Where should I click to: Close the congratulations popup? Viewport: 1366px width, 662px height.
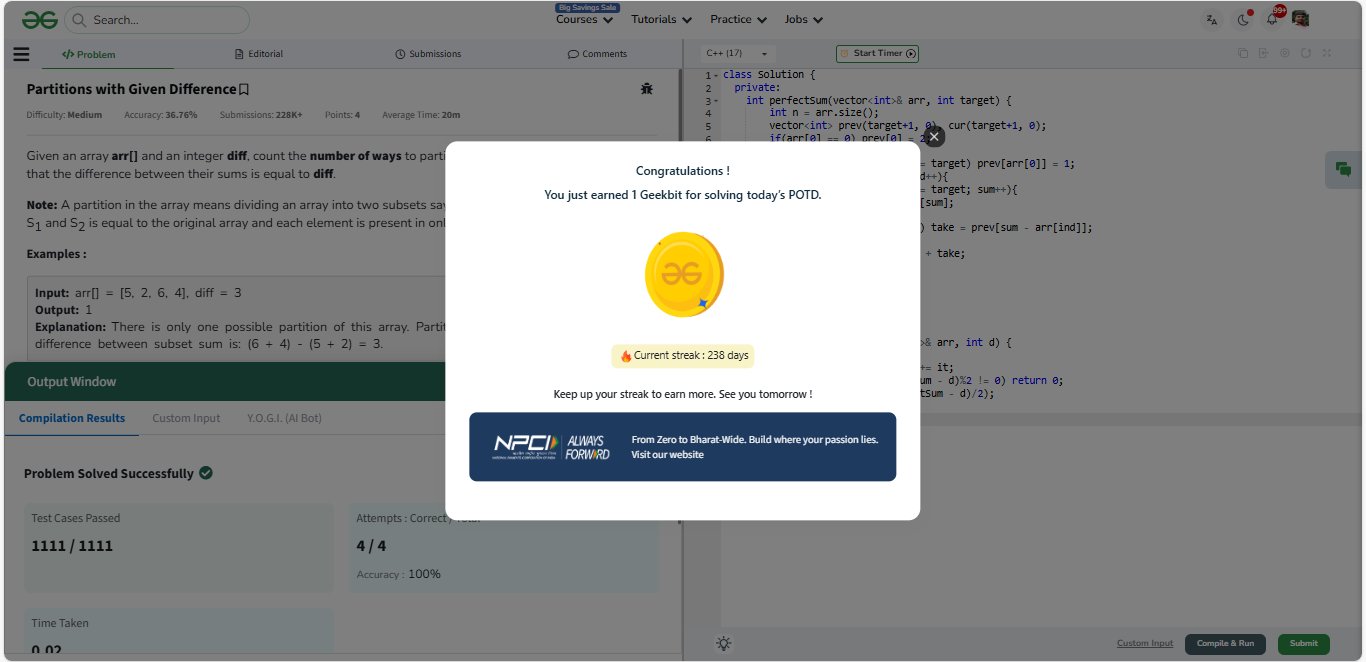tap(934, 137)
